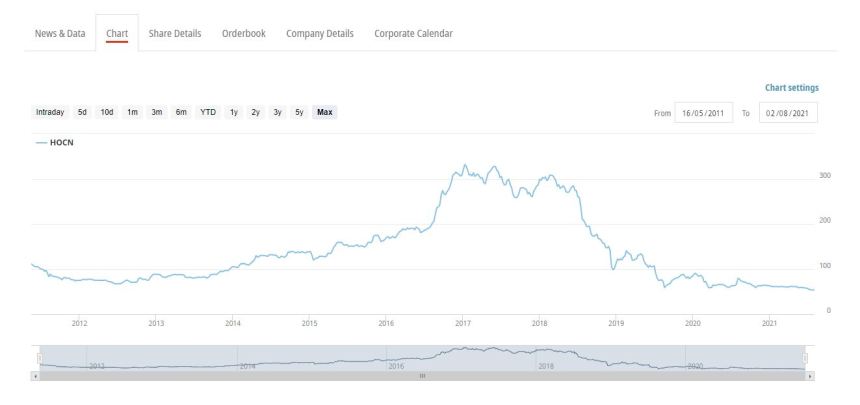Click the right navigator range handle
The image size is (860, 405).
tap(806, 357)
